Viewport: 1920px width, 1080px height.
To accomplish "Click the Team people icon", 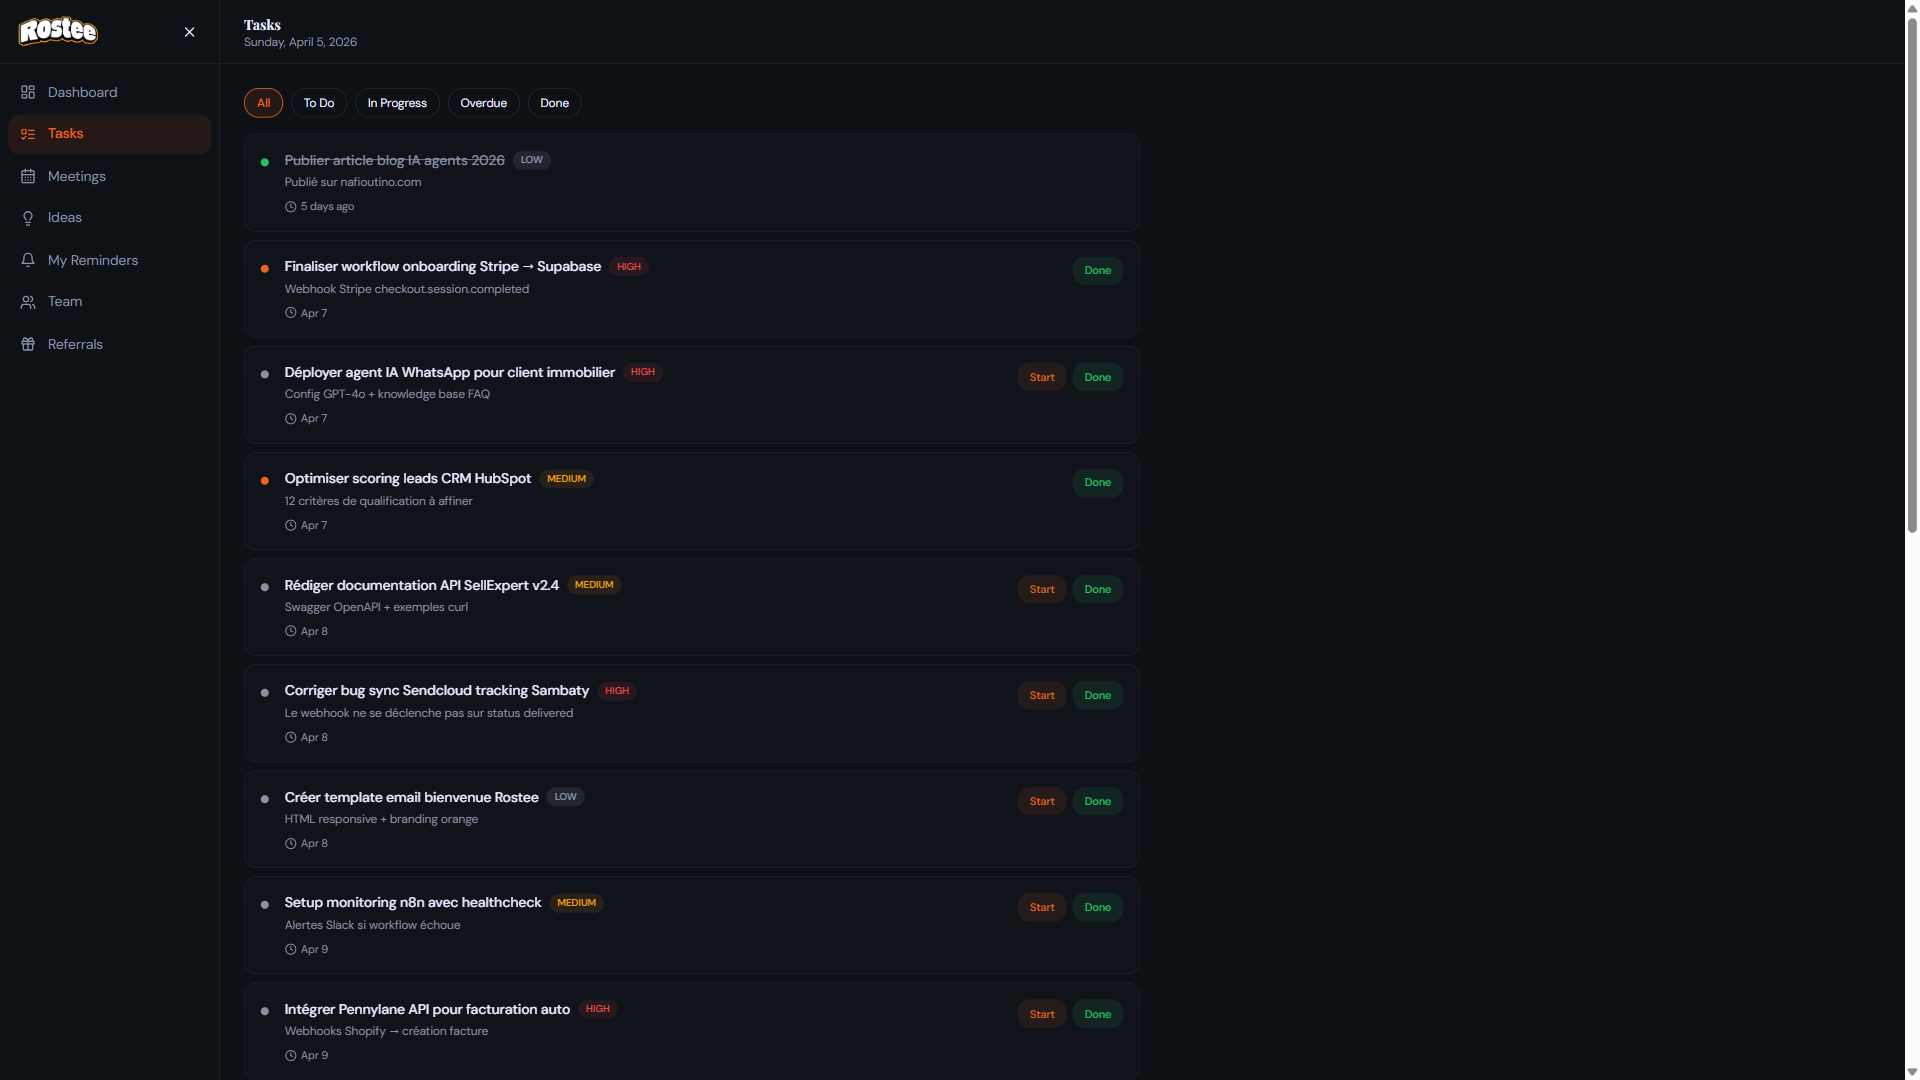I will pos(28,302).
